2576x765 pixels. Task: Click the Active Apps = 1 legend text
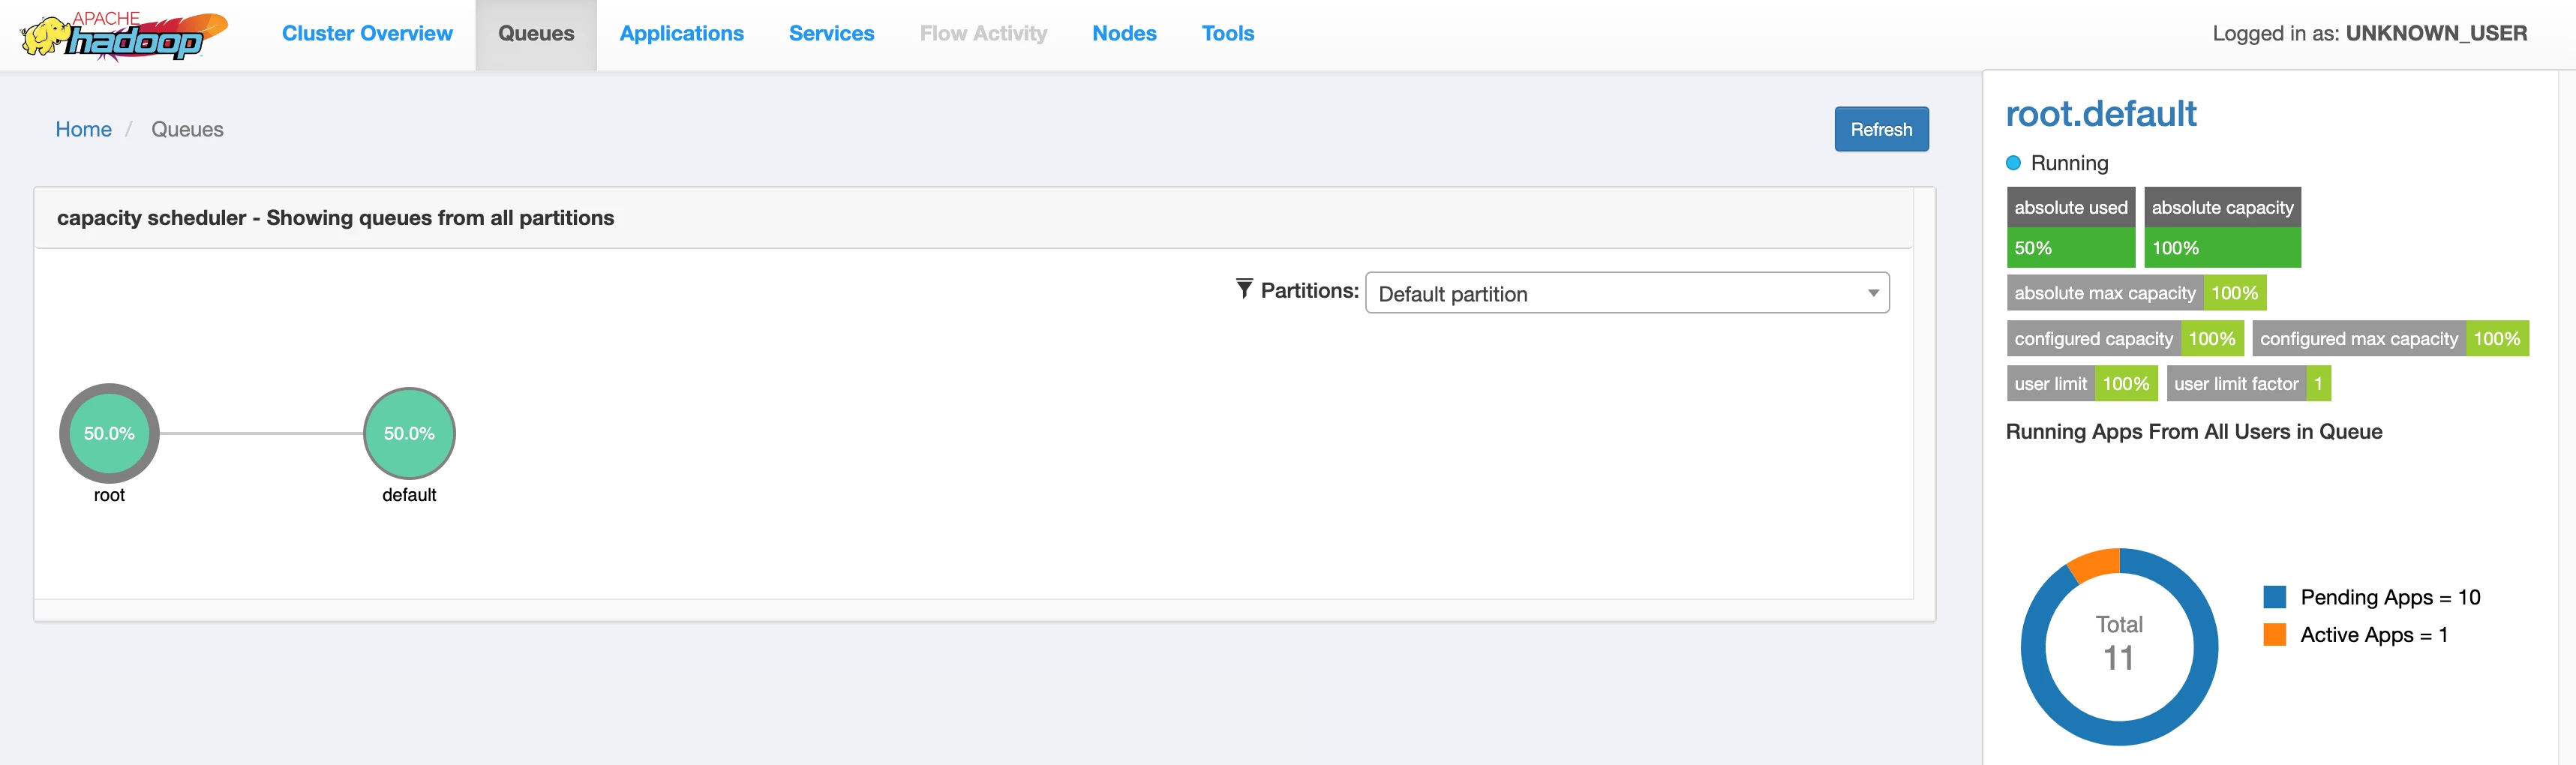click(2374, 635)
